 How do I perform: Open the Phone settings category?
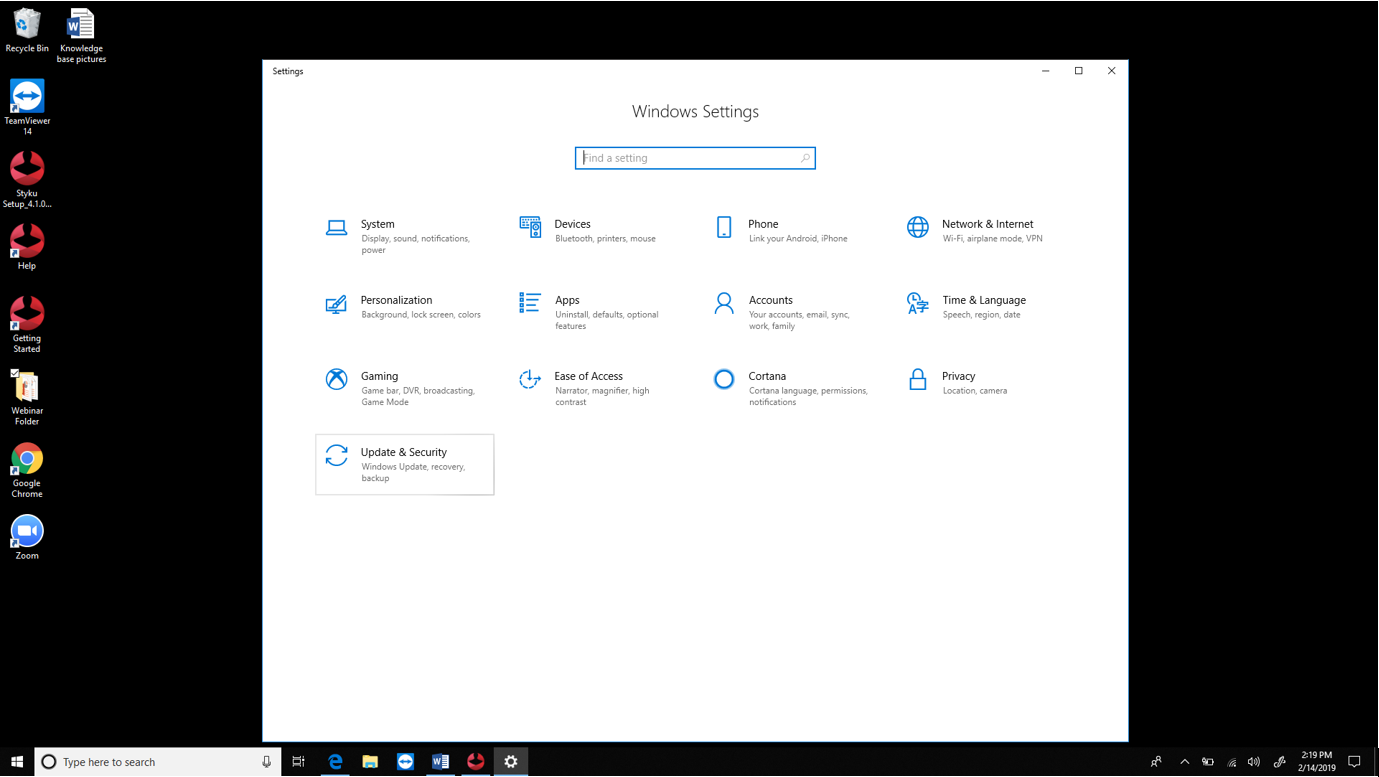(x=762, y=225)
